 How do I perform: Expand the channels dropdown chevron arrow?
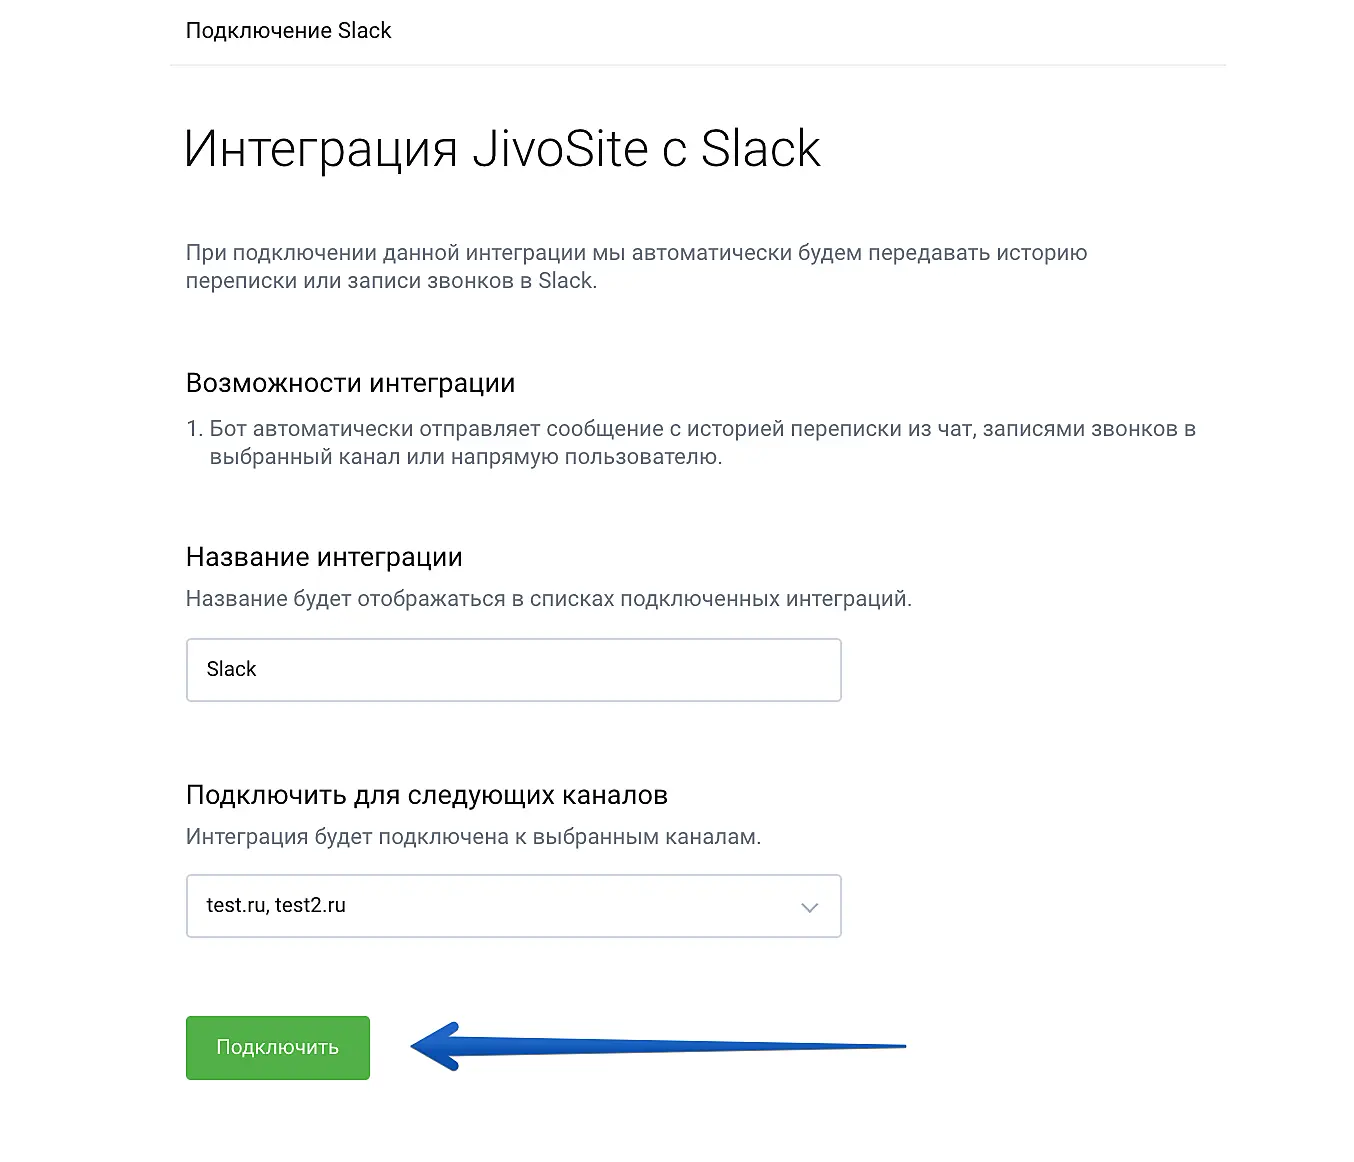point(809,907)
